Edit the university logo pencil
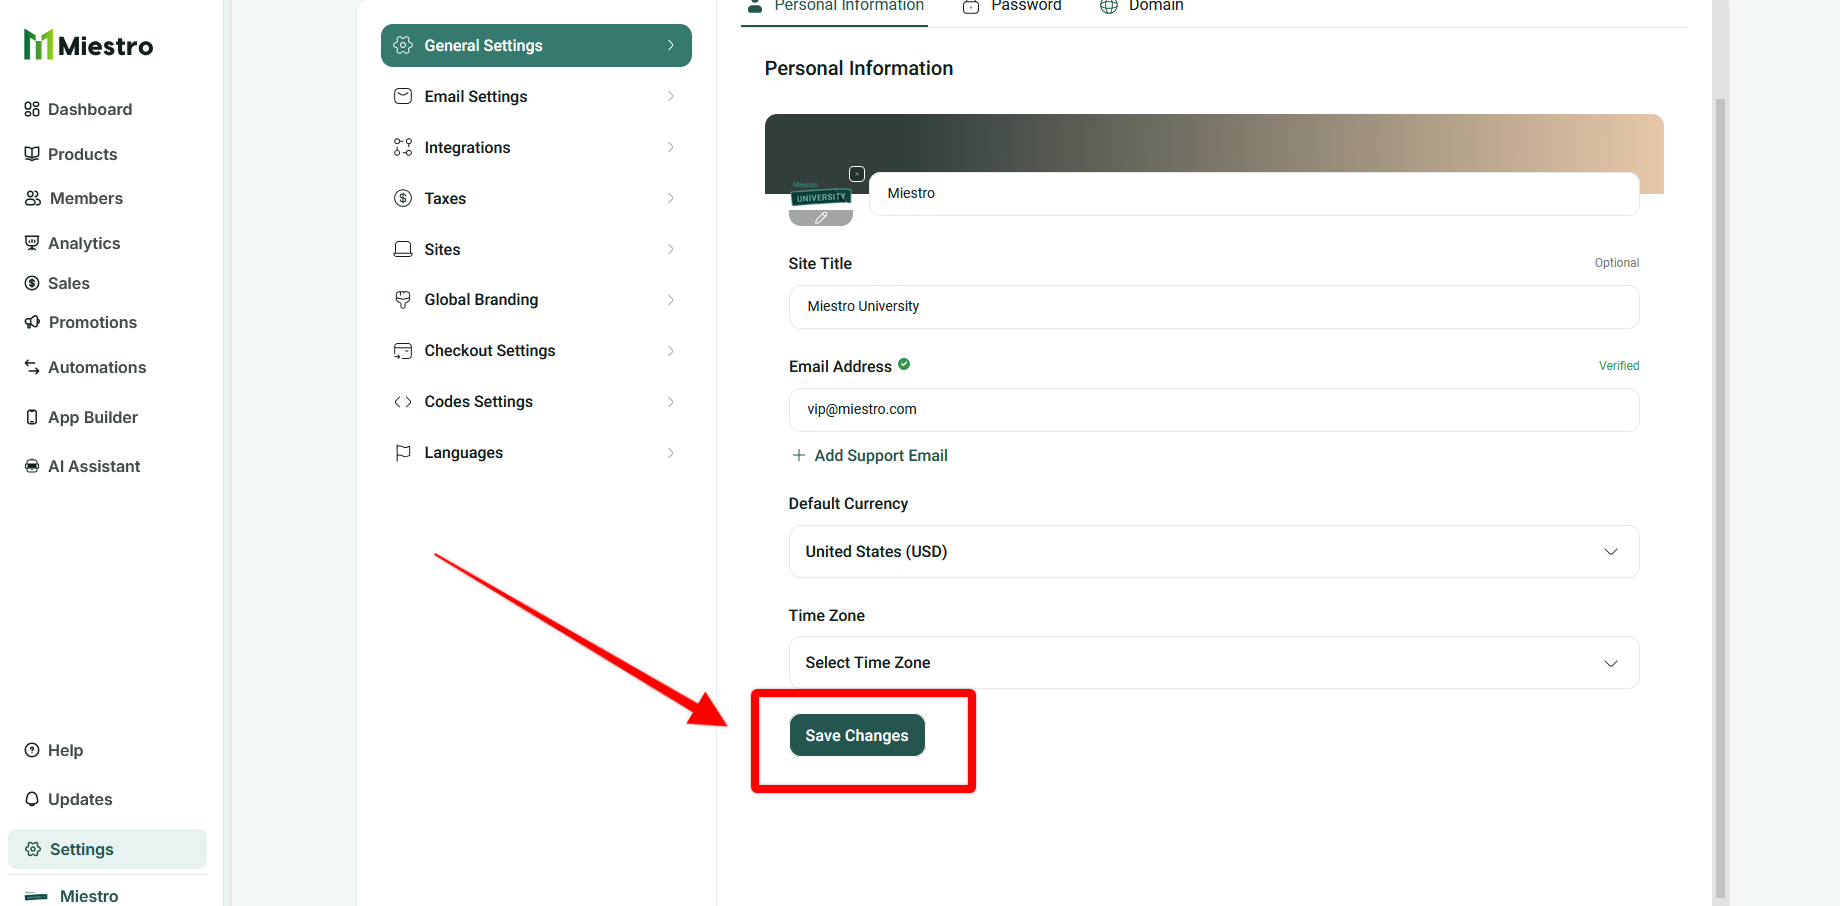1840x906 pixels. (821, 217)
